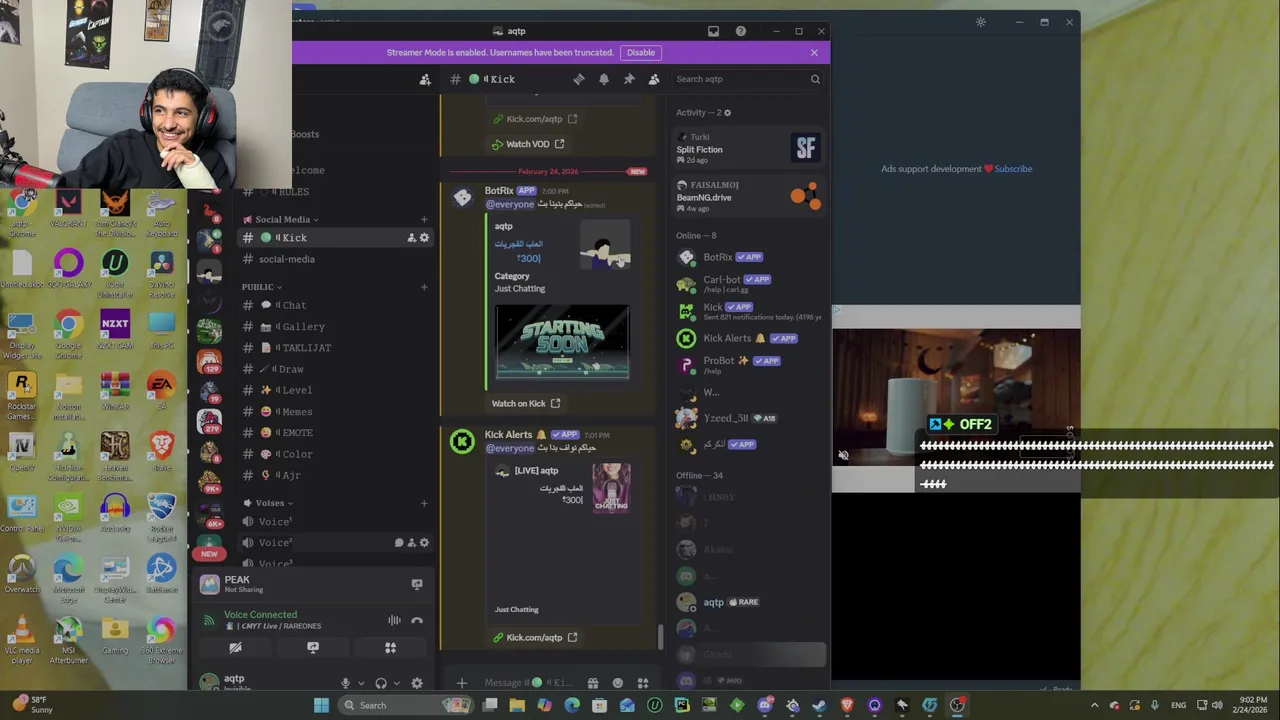Open the gift icon in the message box
Image resolution: width=1280 pixels, height=720 pixels.
[593, 683]
